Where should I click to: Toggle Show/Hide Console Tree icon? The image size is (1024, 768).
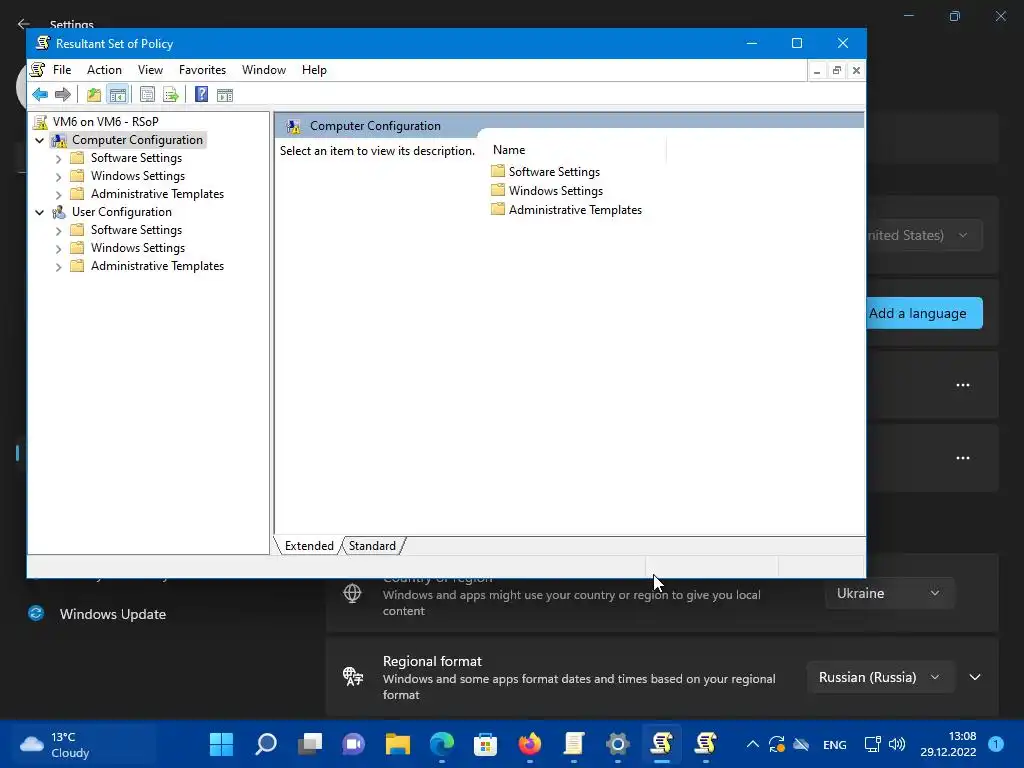[118, 95]
